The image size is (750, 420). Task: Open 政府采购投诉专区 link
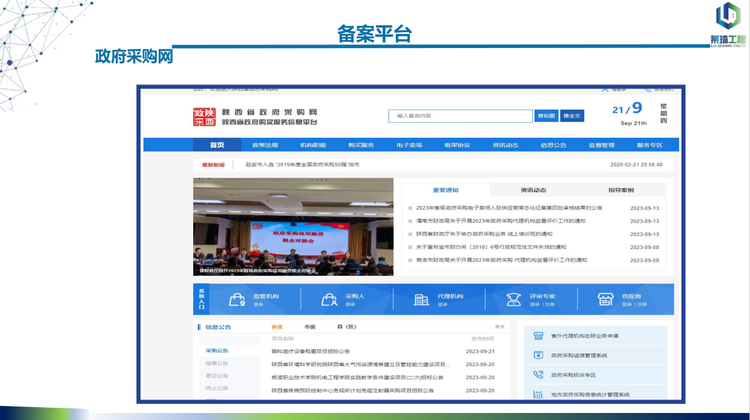[574, 375]
